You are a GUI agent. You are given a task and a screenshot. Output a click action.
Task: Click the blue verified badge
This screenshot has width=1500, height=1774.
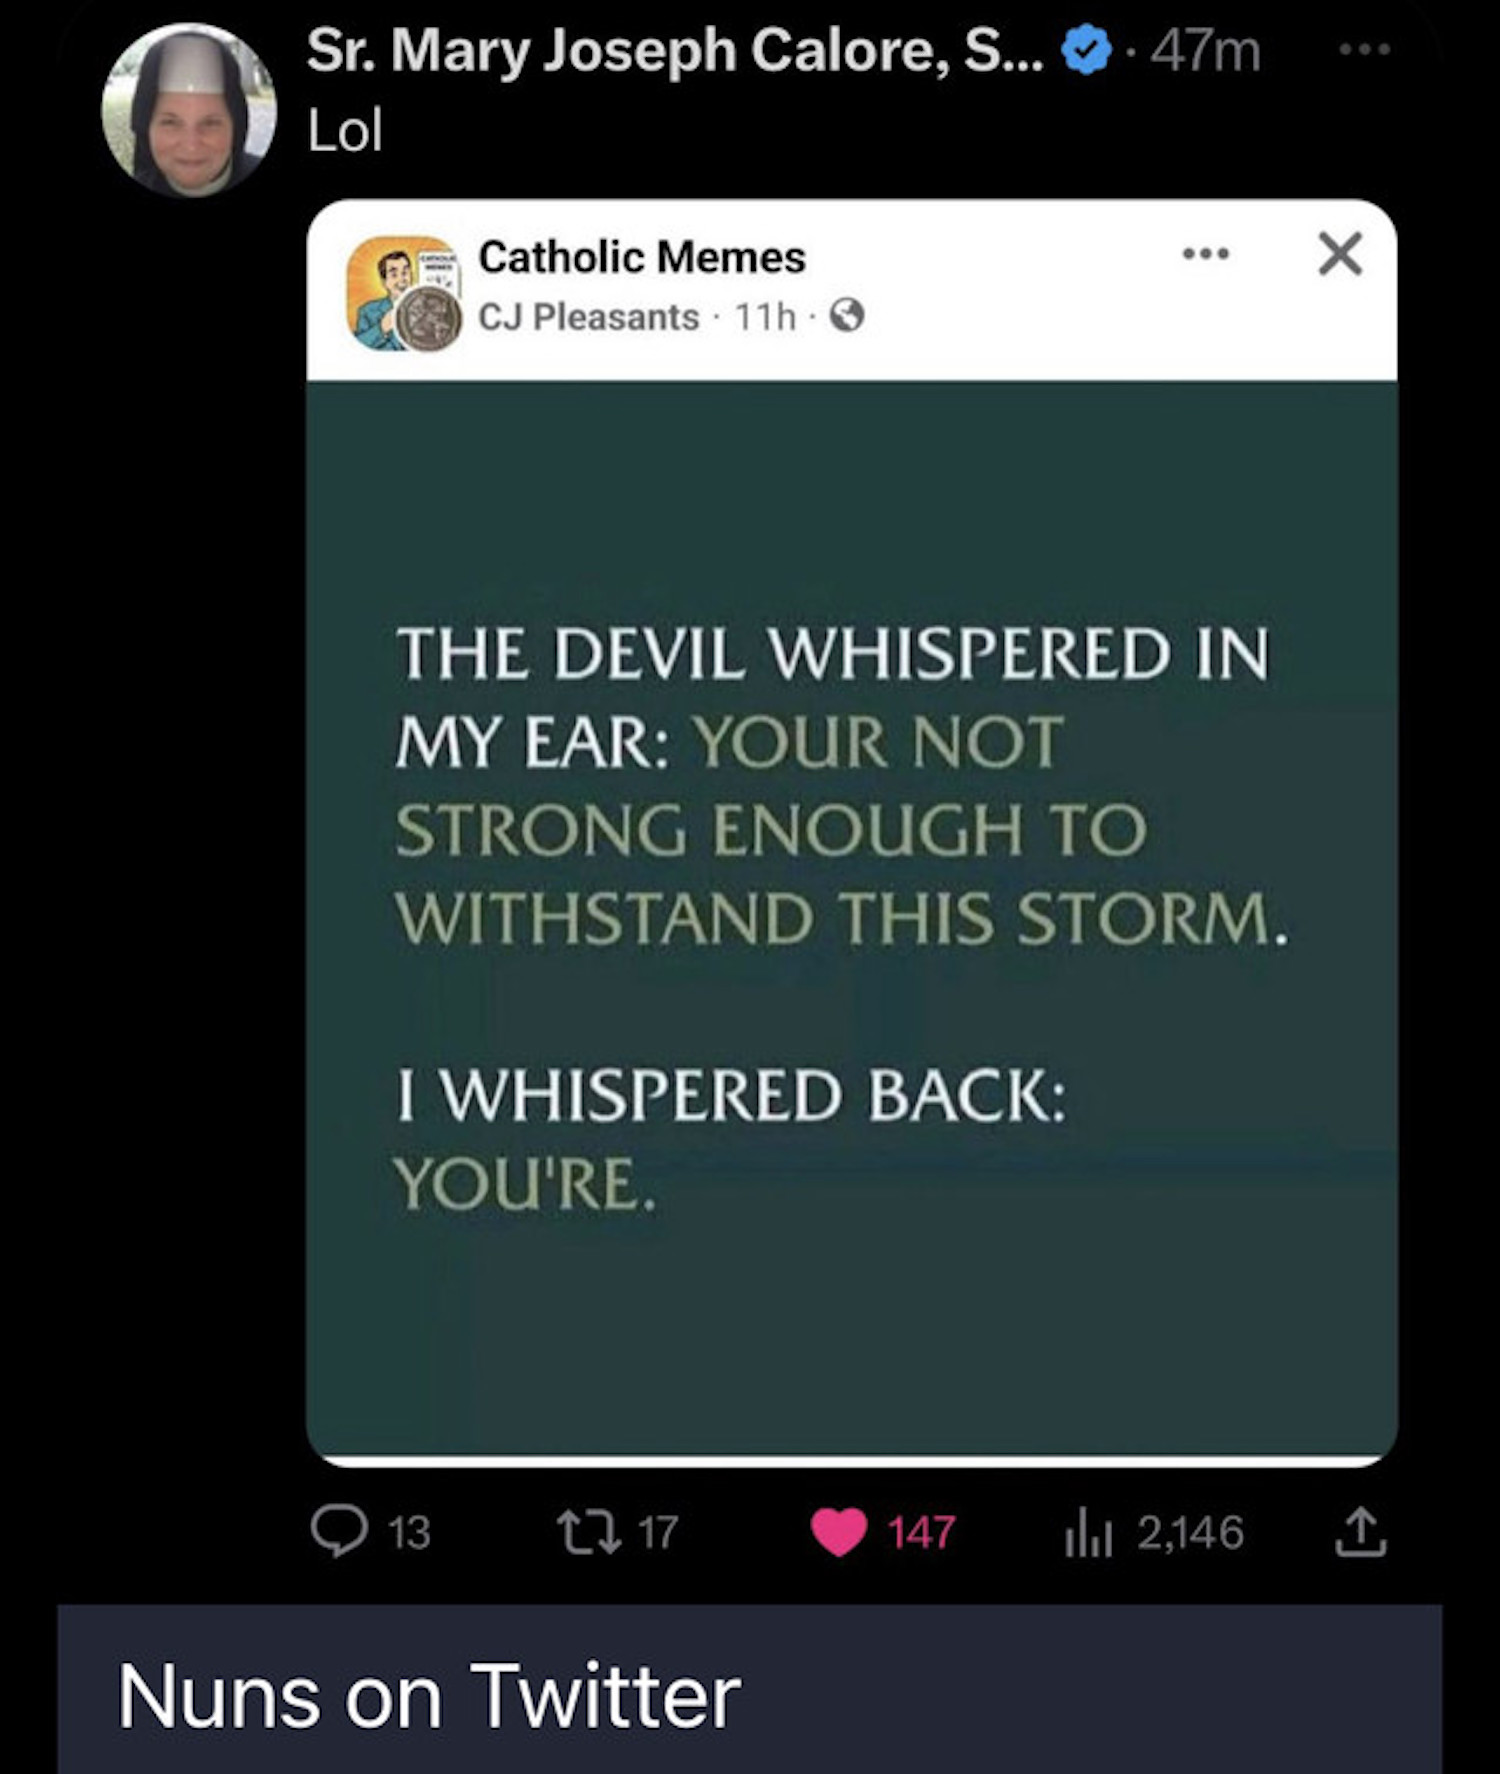pos(1087,50)
